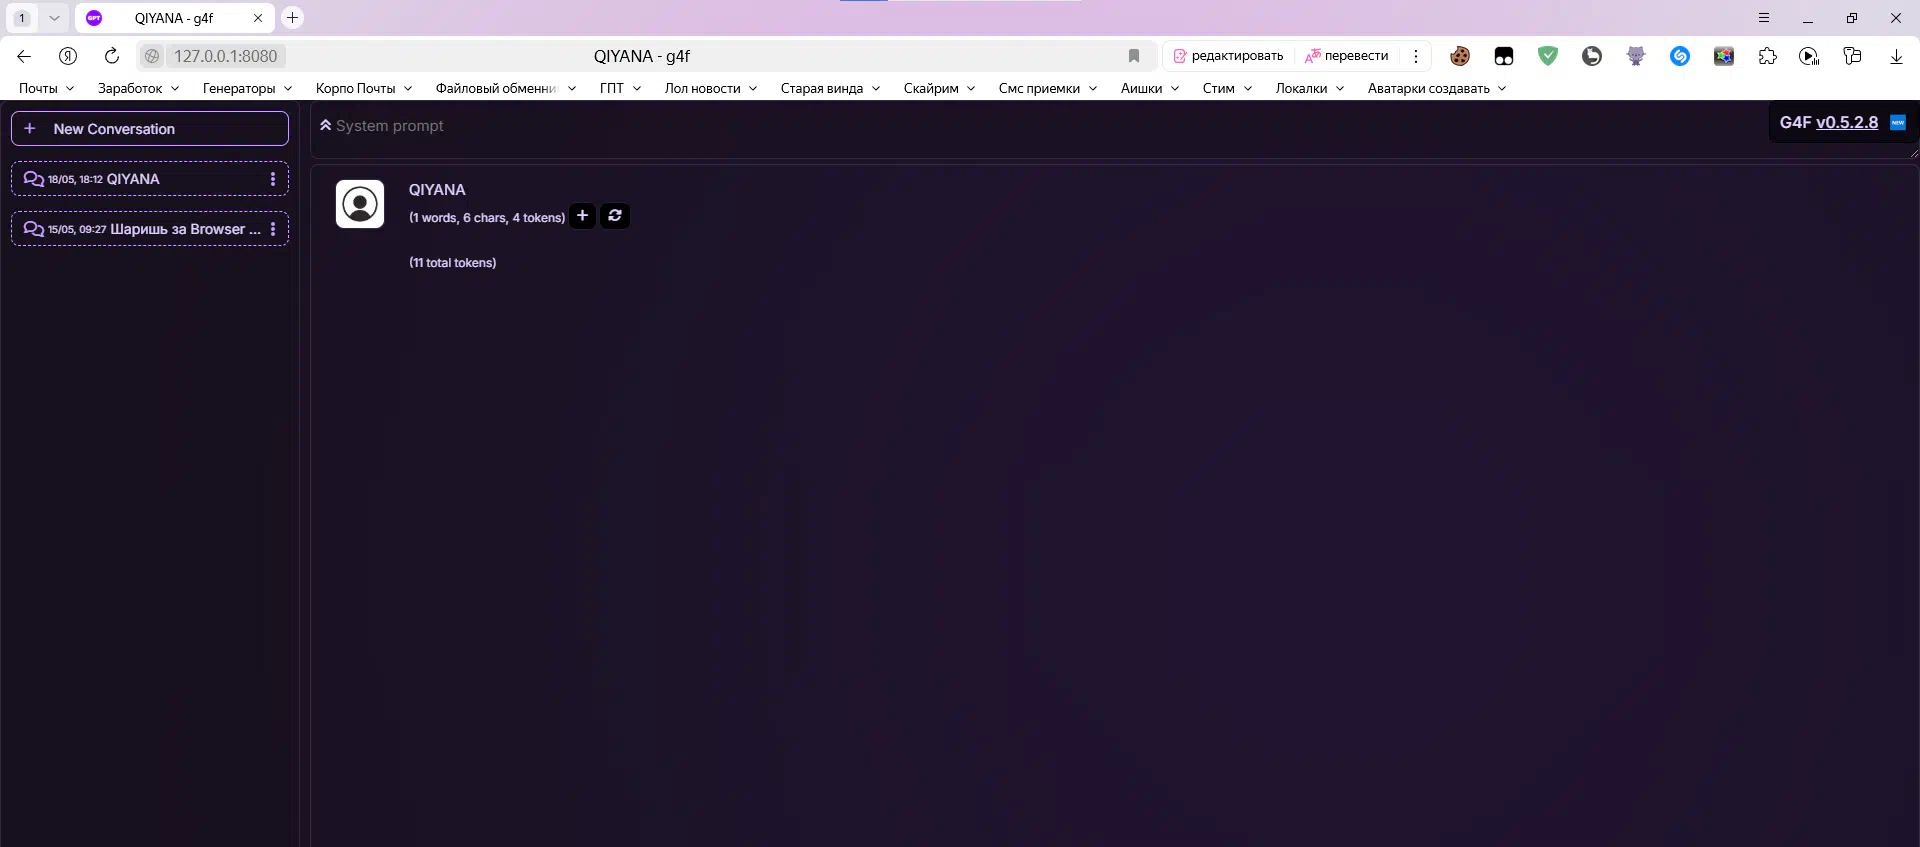
Task: Select the QIYANA - g4f browser tab
Action: (174, 18)
